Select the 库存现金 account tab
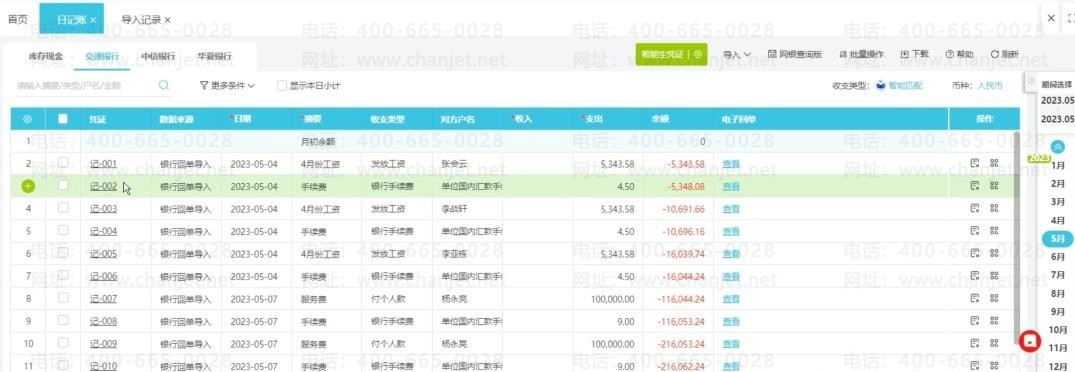 pos(45,56)
